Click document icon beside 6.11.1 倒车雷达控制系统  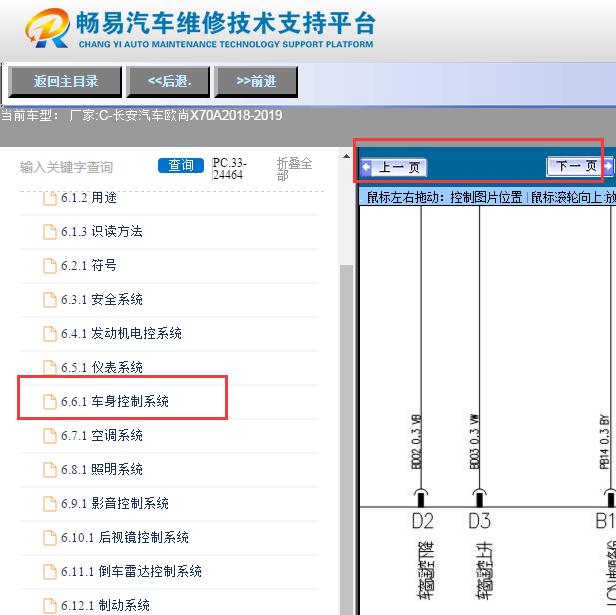click(x=50, y=571)
